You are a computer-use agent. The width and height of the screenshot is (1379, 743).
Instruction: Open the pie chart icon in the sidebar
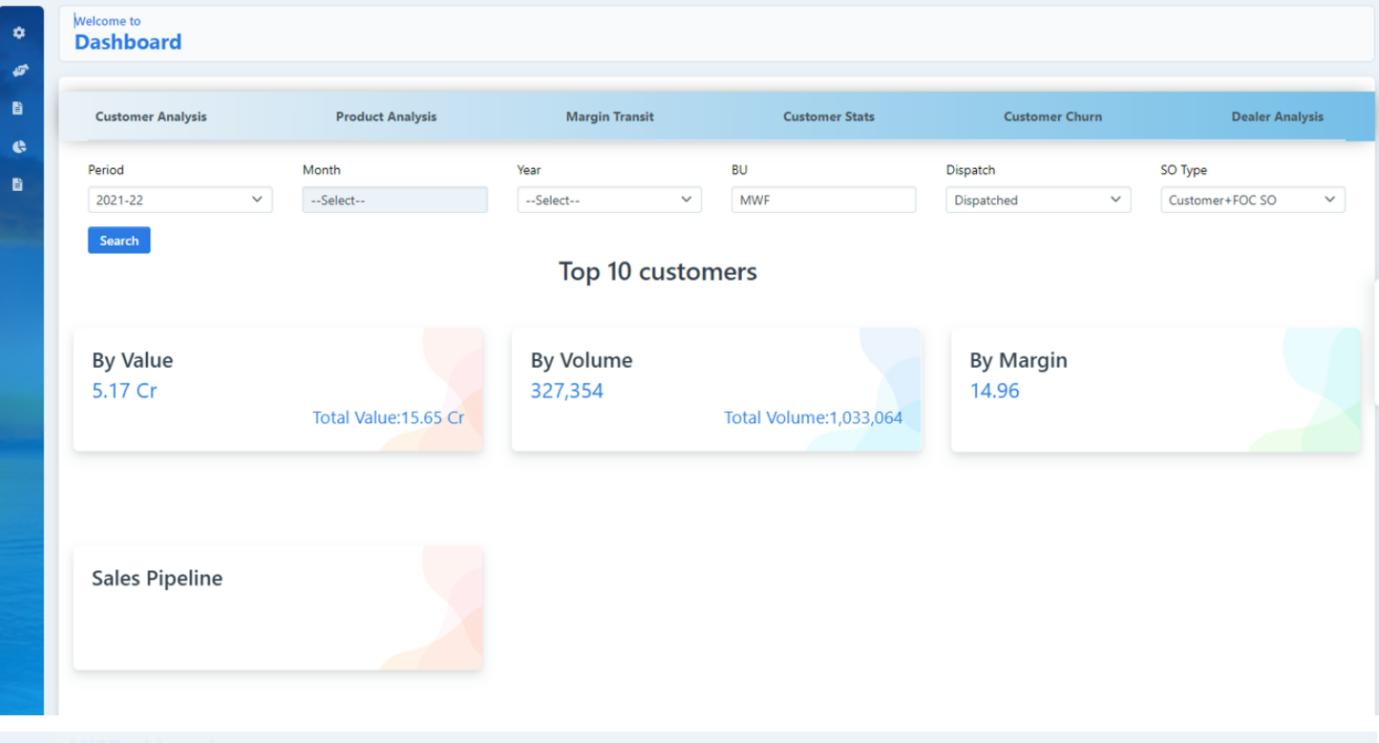click(x=18, y=145)
